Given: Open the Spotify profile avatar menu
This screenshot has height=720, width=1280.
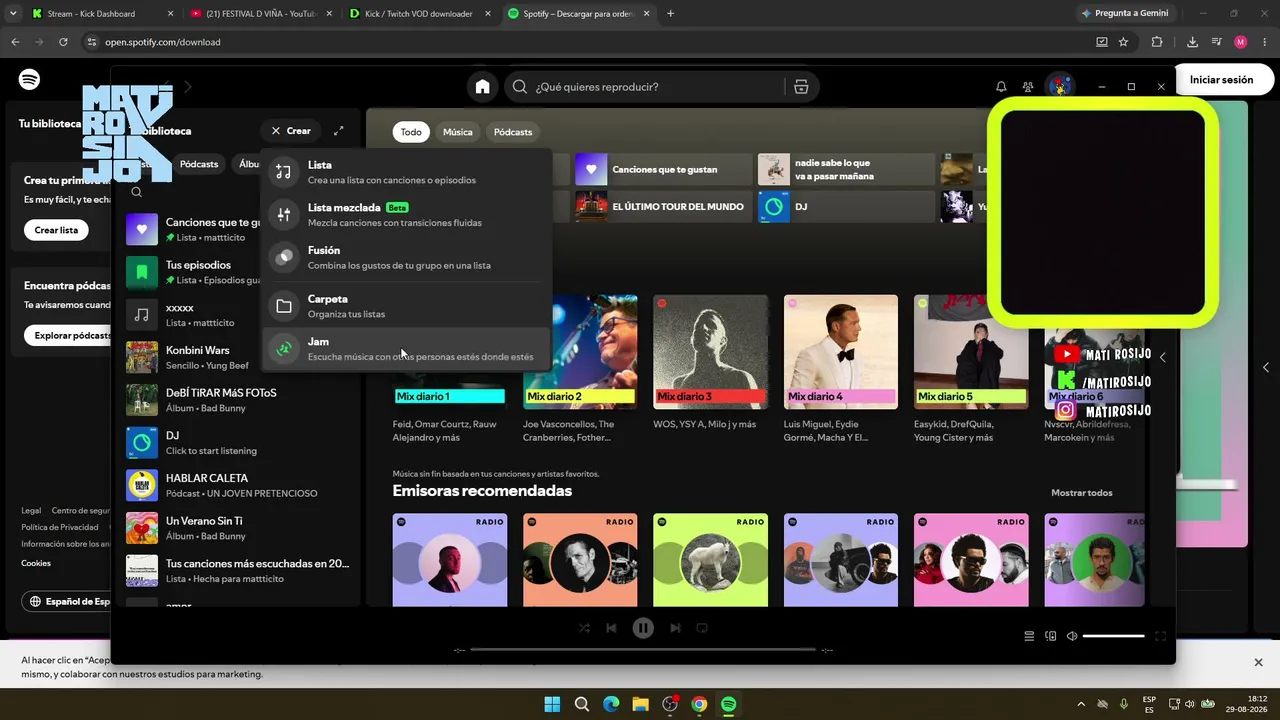Looking at the screenshot, I should [x=1059, y=86].
